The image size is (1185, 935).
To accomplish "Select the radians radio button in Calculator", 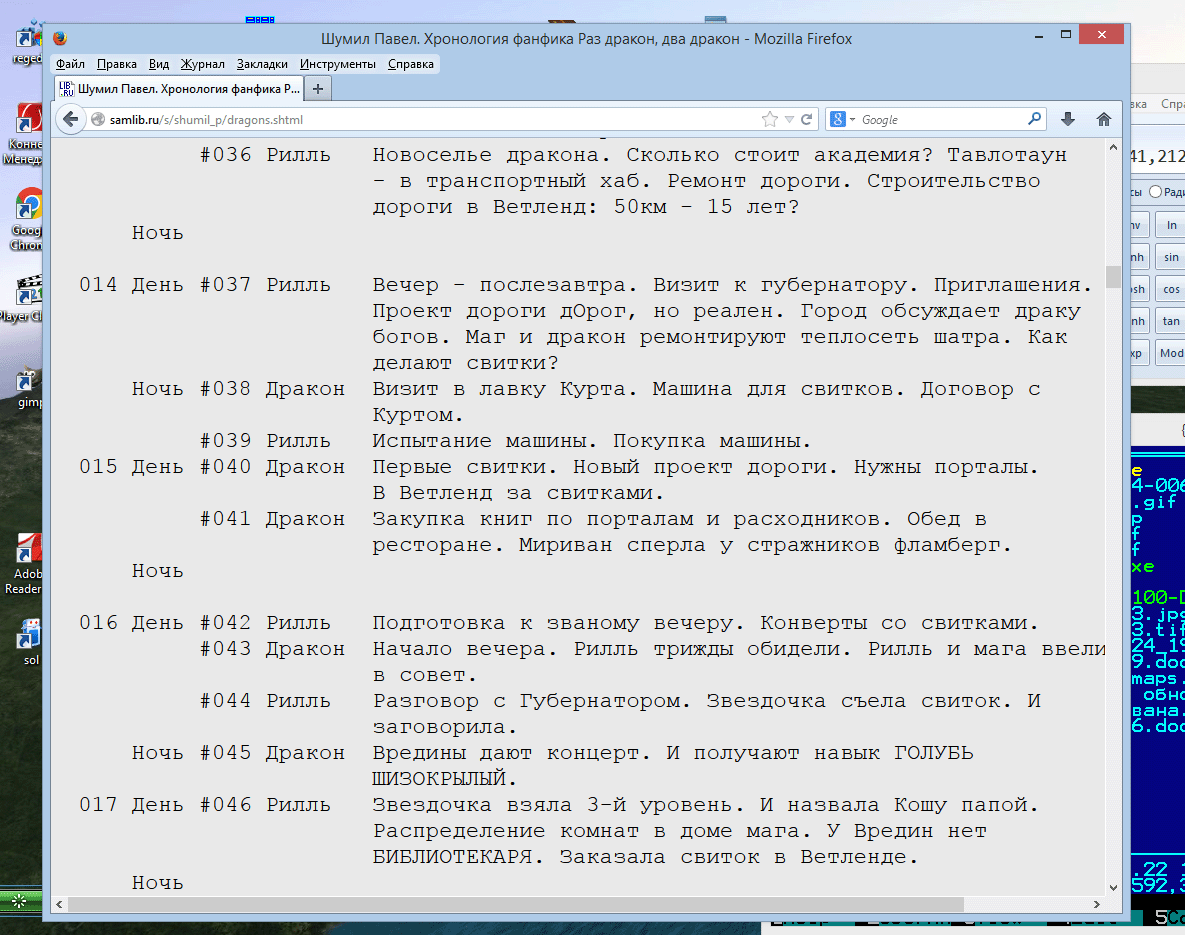I will tap(1155, 192).
